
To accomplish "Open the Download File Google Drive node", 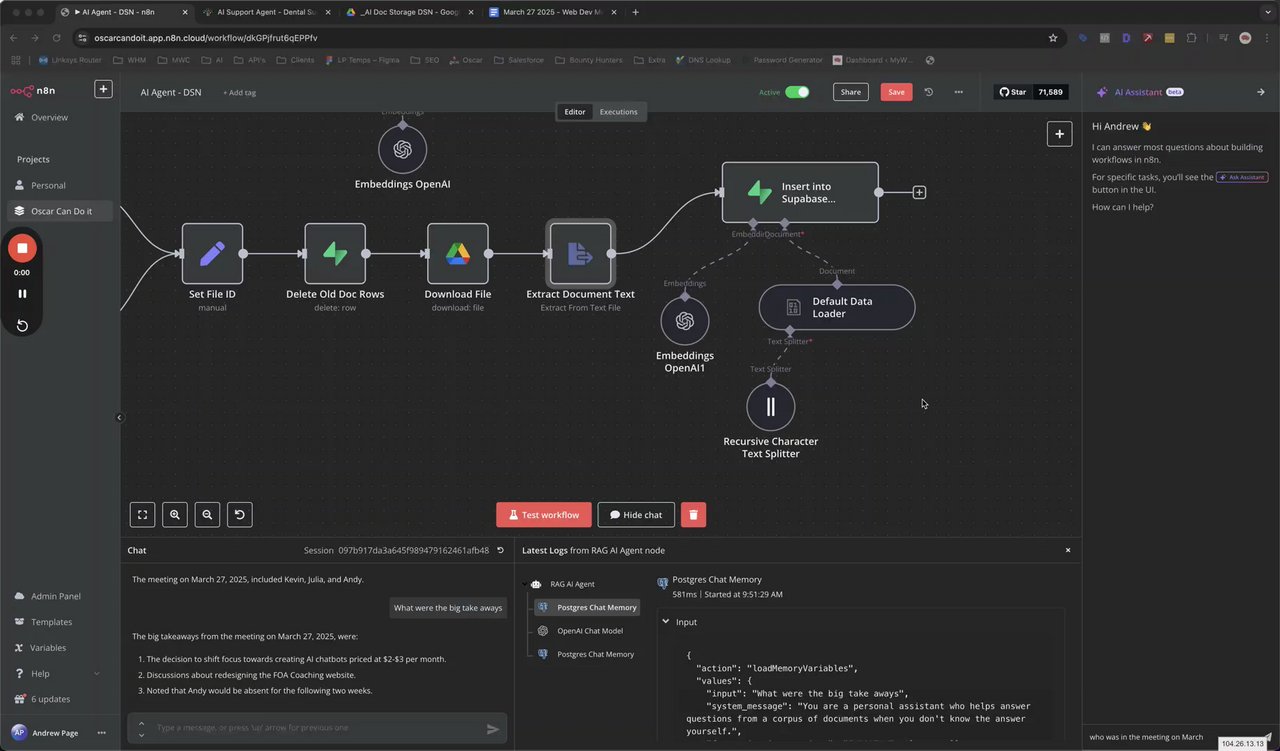I will (458, 253).
